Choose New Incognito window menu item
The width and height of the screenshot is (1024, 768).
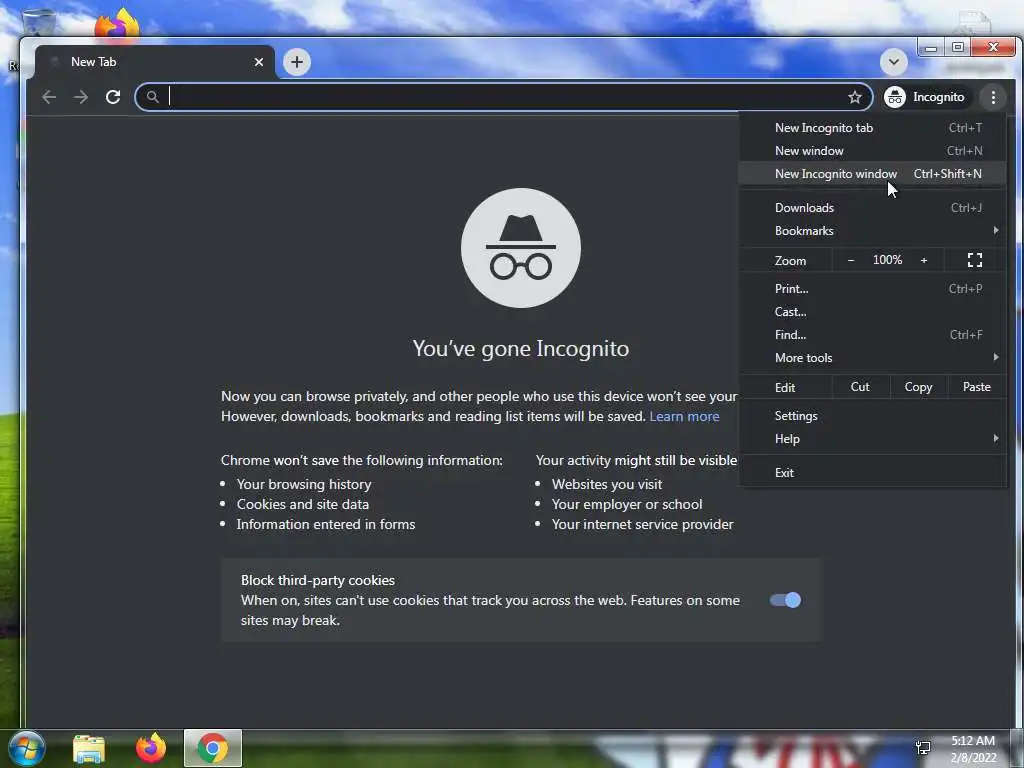(872, 174)
